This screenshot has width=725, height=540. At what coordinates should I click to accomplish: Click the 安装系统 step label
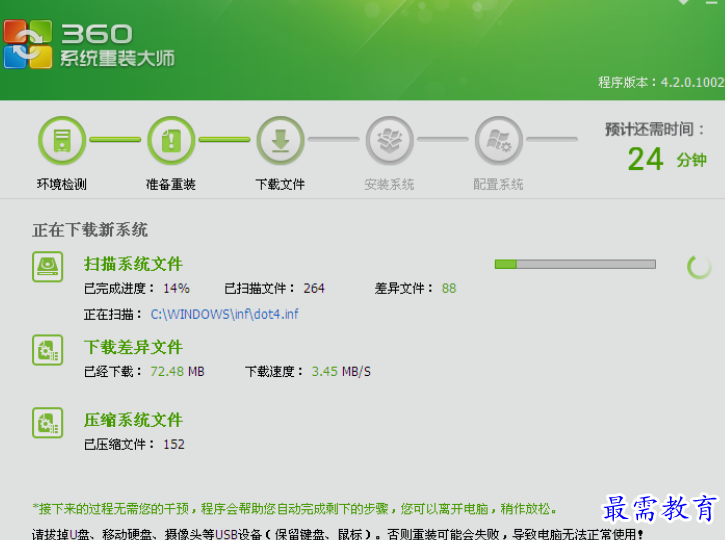point(389,184)
